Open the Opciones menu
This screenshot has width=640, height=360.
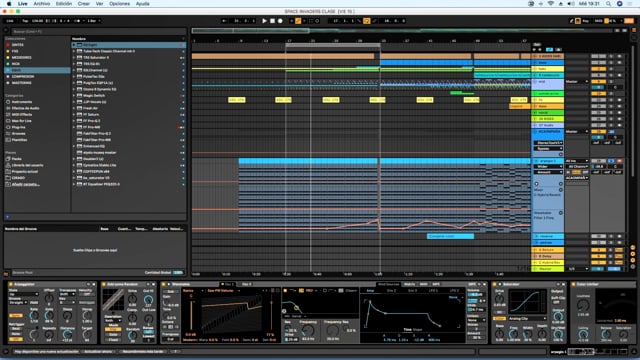[x=119, y=4]
